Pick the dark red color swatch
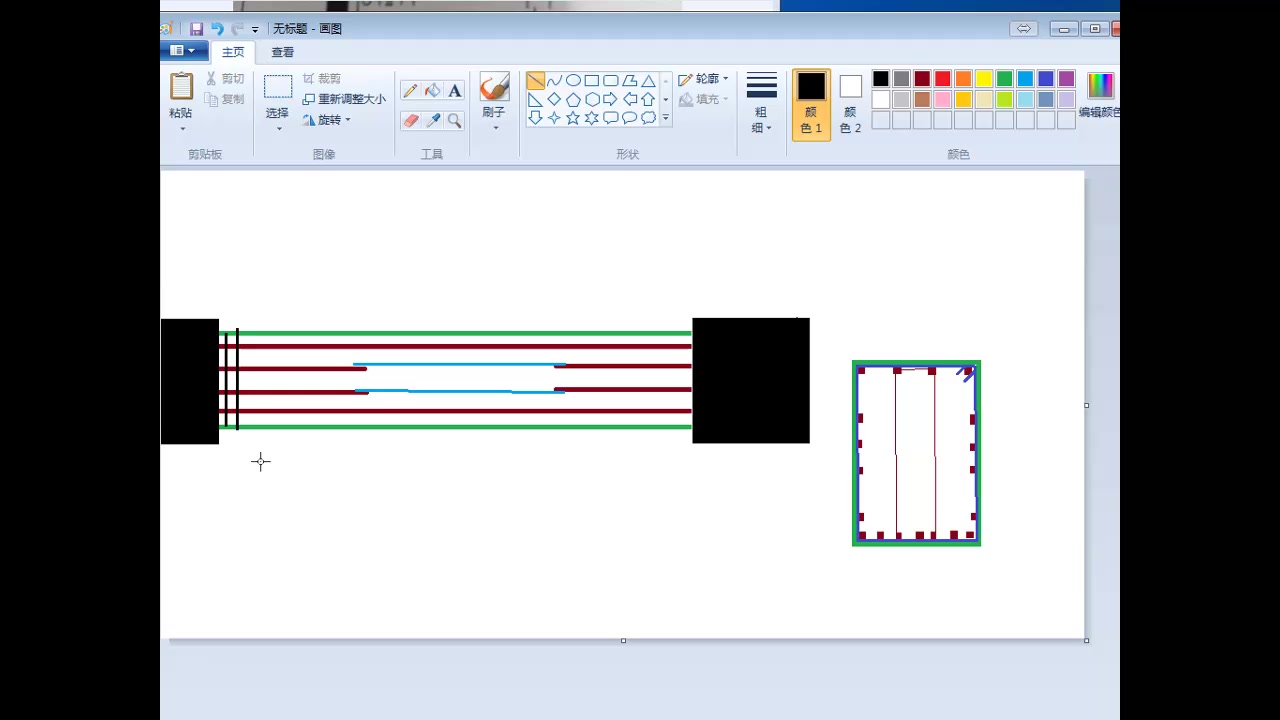This screenshot has height=720, width=1280. pos(922,79)
